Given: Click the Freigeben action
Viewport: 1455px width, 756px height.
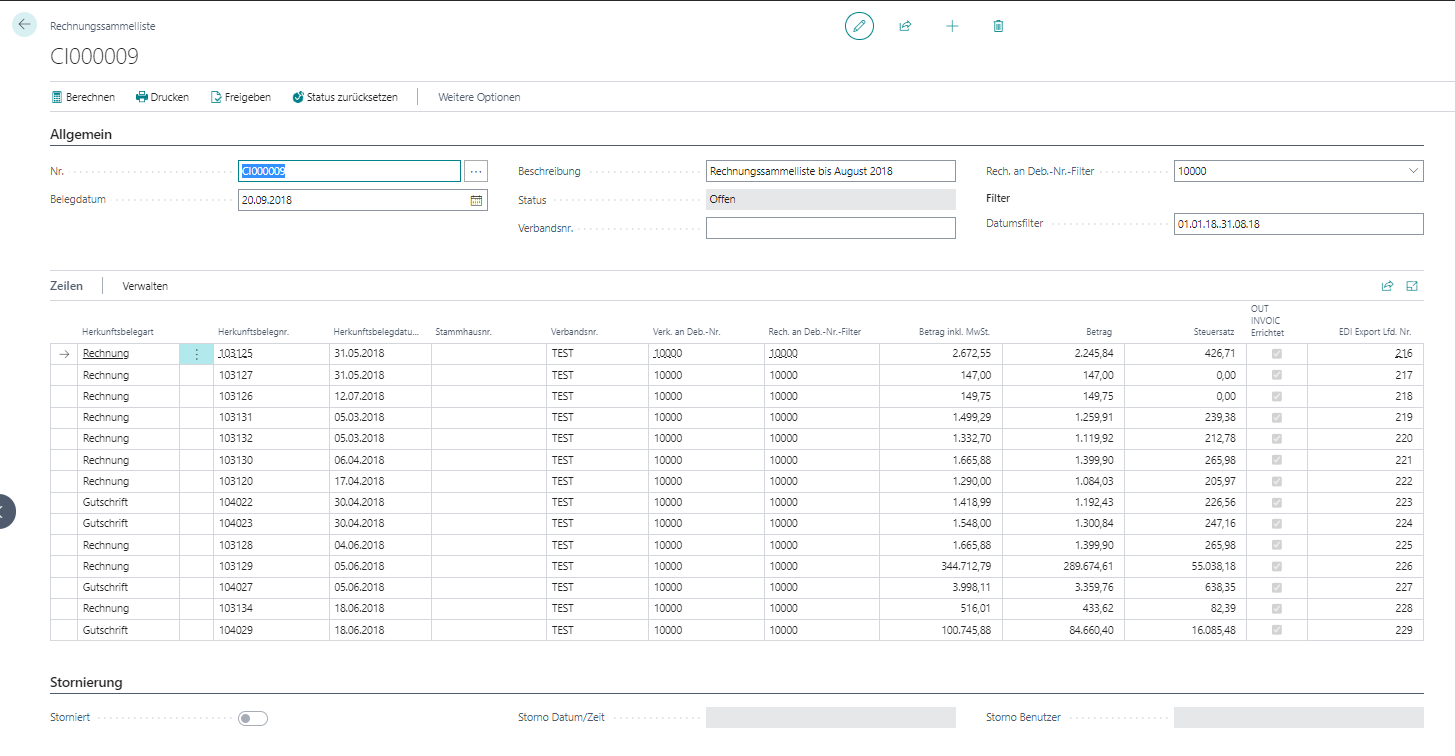Looking at the screenshot, I should point(240,97).
